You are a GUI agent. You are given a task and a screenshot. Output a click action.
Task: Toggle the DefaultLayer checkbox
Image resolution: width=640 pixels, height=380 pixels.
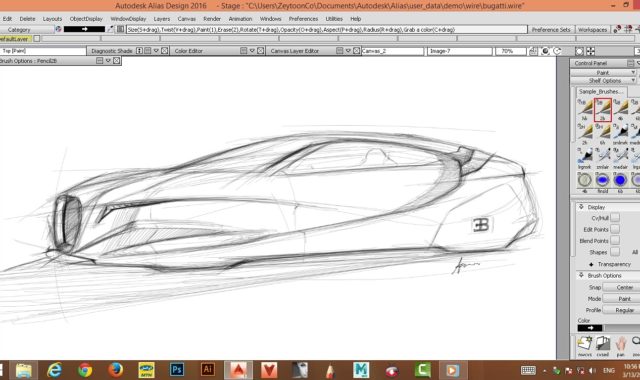[x=37, y=38]
